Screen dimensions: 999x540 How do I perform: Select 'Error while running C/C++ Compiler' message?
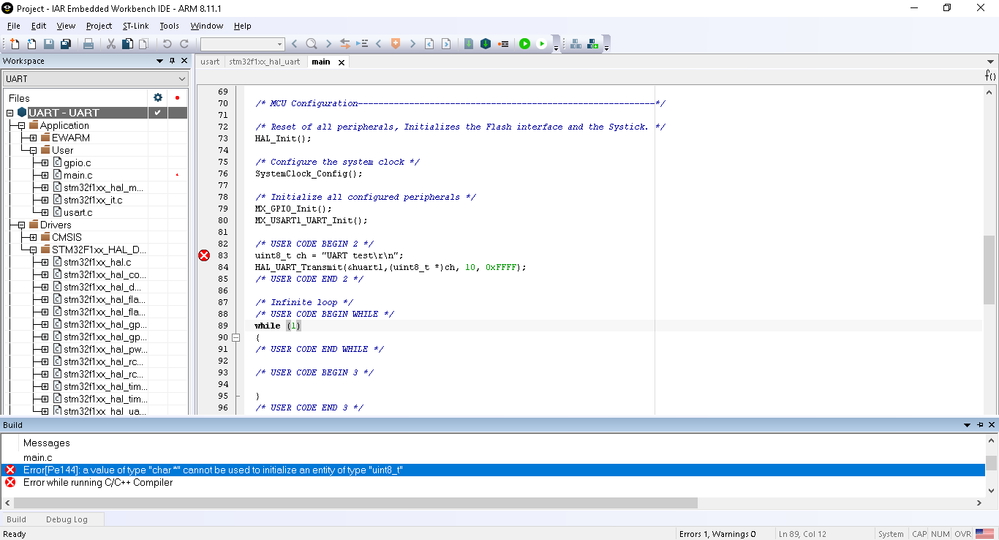click(97, 483)
